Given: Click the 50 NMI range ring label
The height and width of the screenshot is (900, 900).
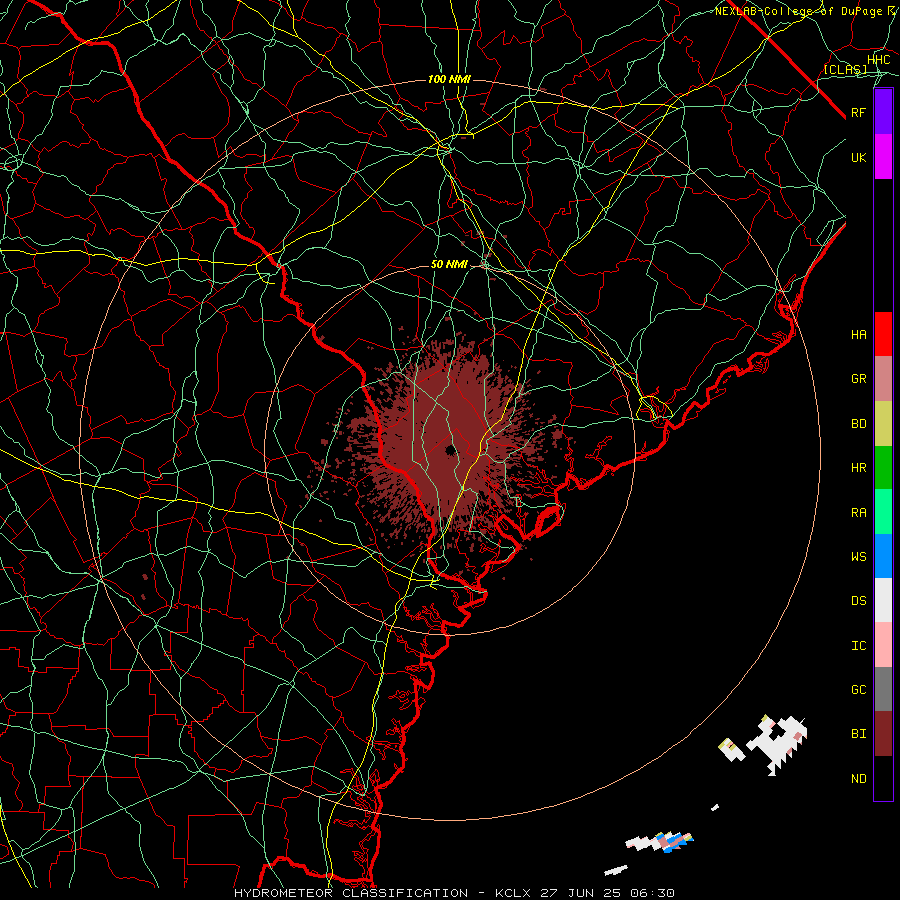Looking at the screenshot, I should (449, 264).
